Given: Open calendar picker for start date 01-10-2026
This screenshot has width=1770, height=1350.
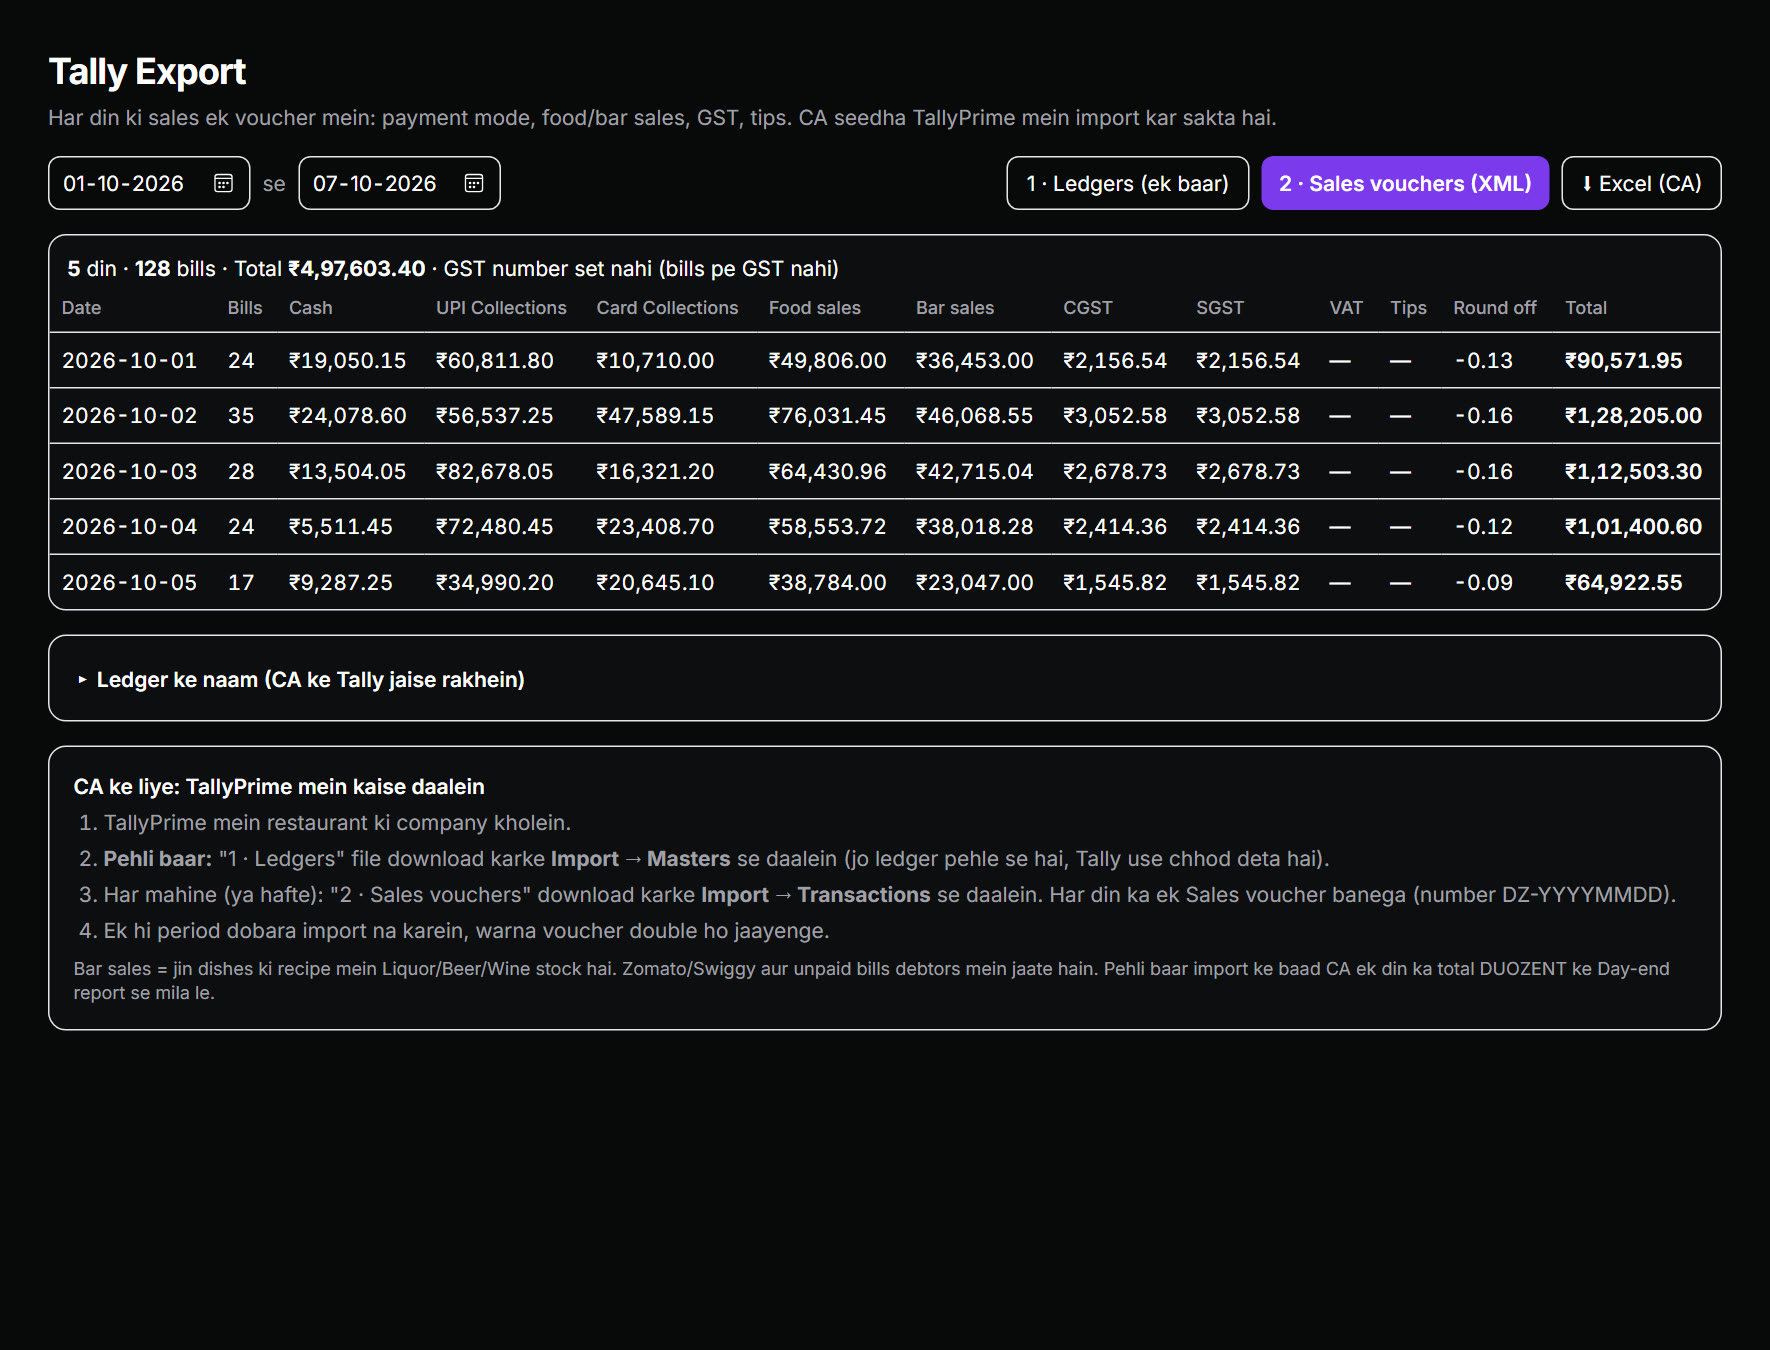Looking at the screenshot, I should (223, 183).
